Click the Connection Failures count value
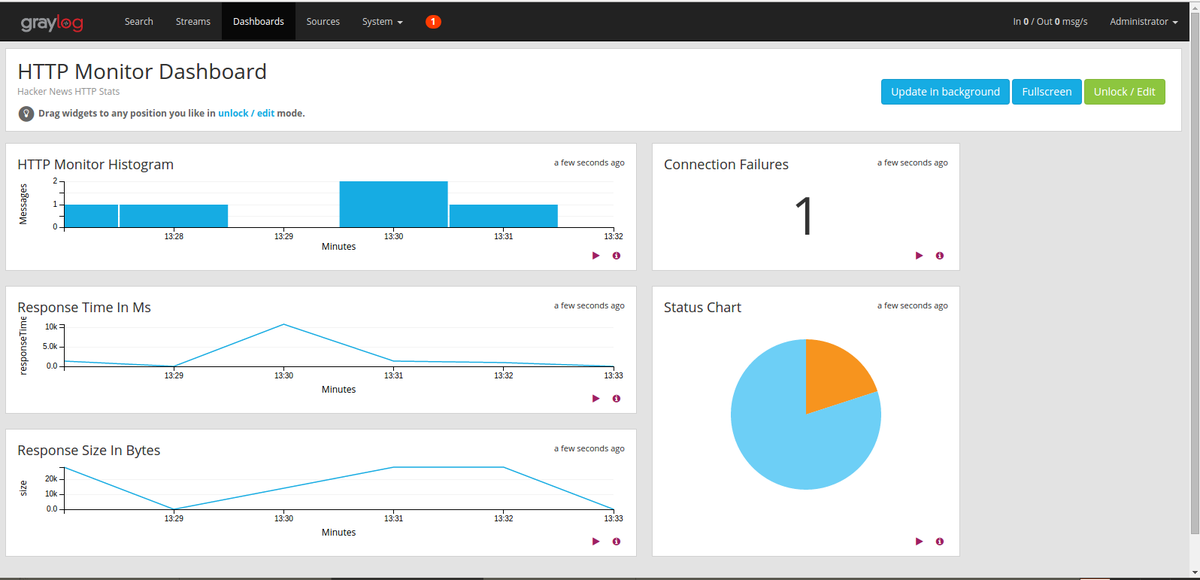 pos(804,216)
